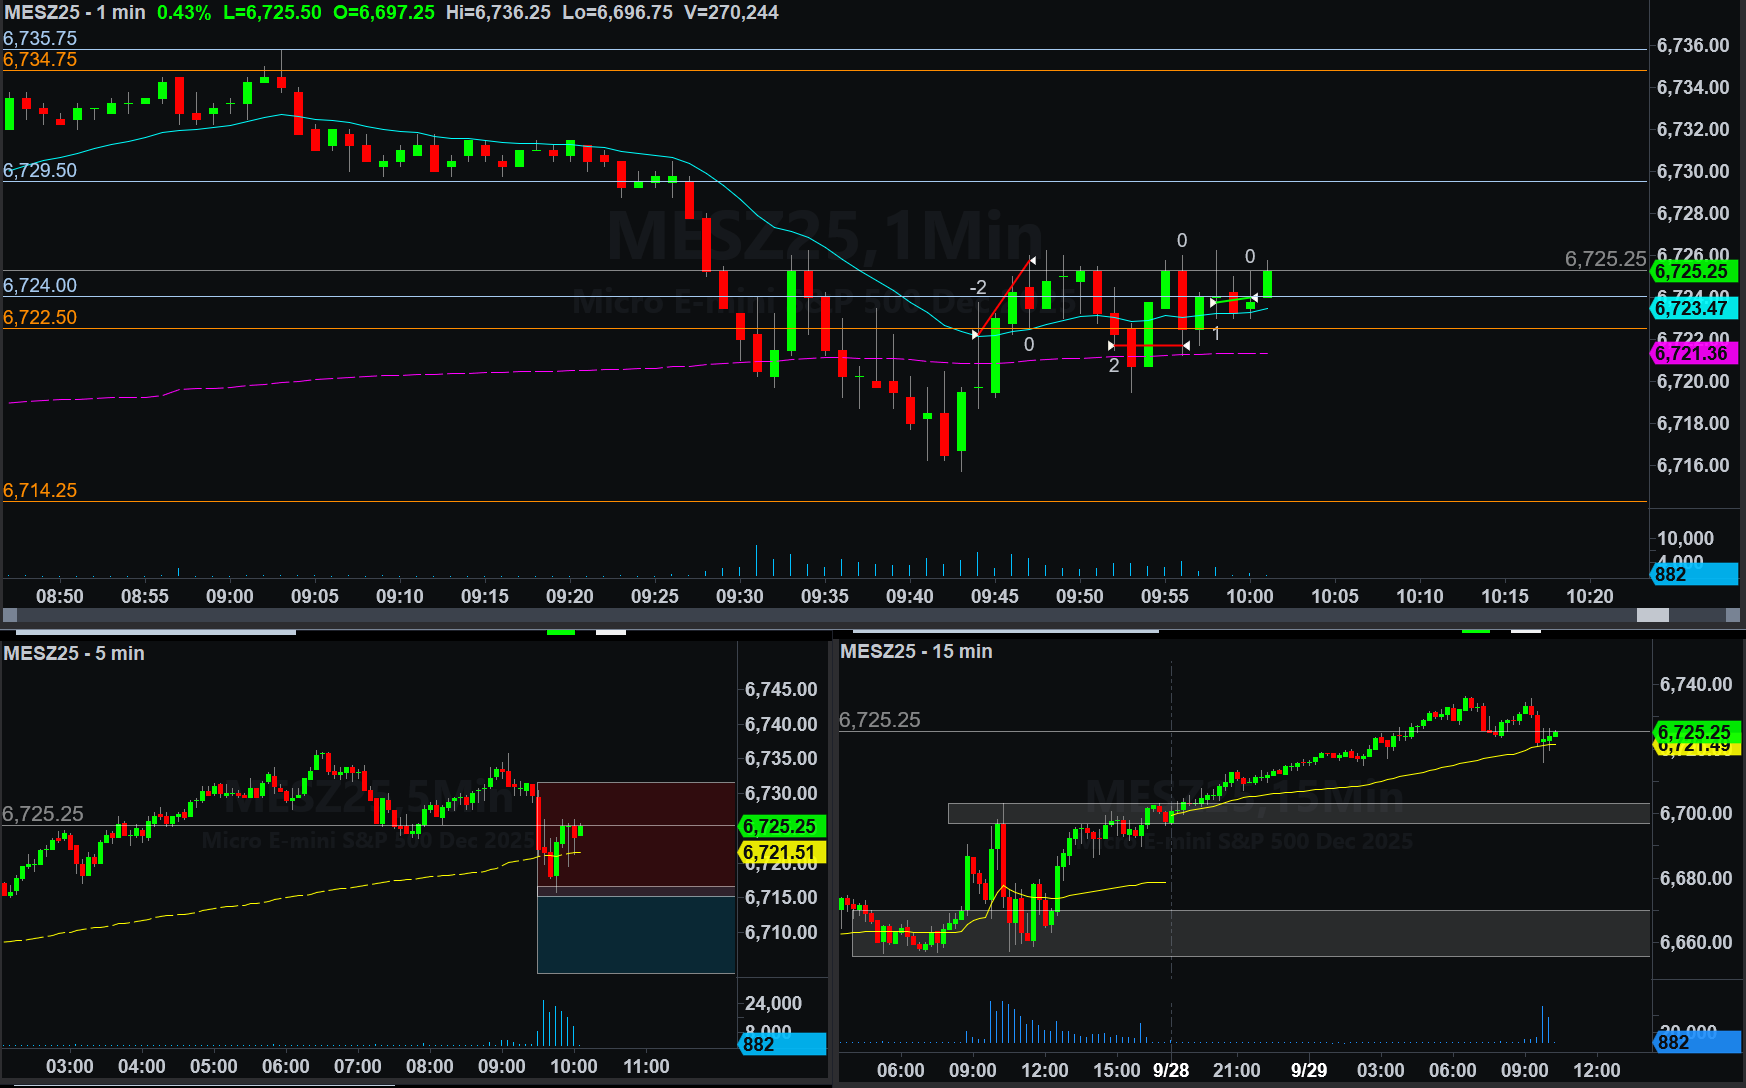1746x1088 pixels.
Task: Grab the 1 min chart horizontal scrollbar thumb
Action: [x=1652, y=615]
